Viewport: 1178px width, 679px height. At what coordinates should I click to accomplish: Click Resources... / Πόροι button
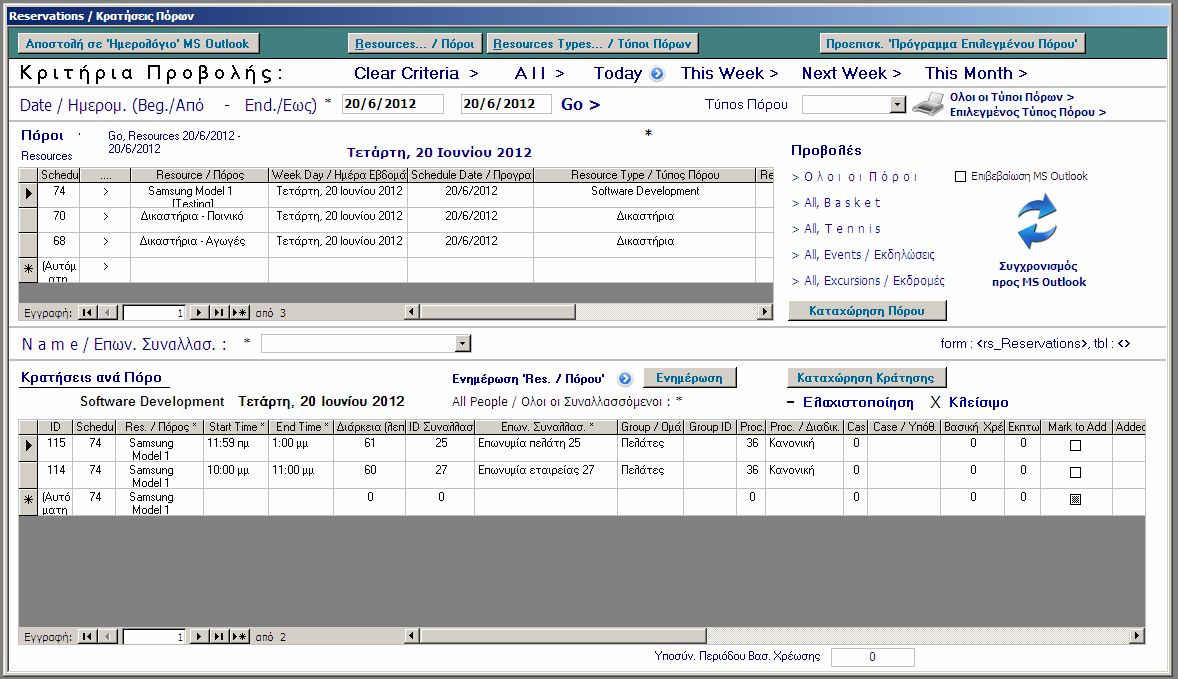point(415,44)
